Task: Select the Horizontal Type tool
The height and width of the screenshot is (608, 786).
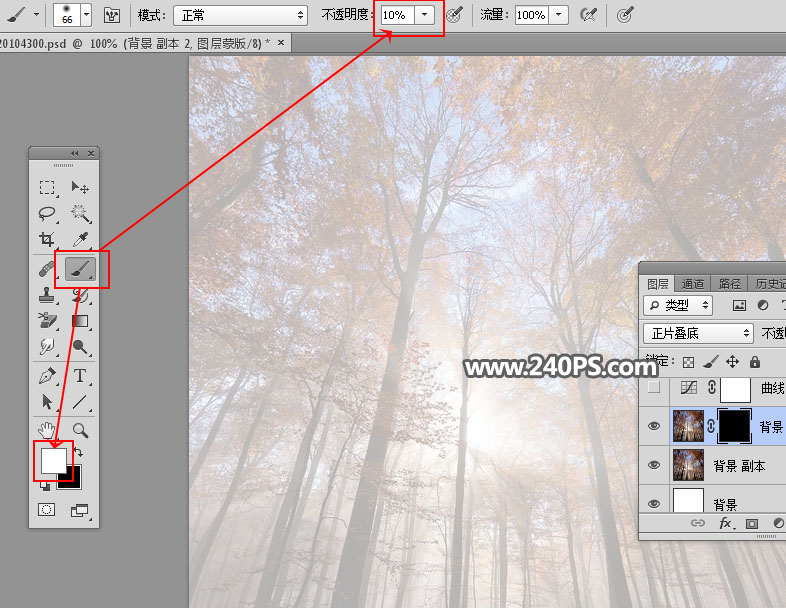Action: click(x=80, y=376)
